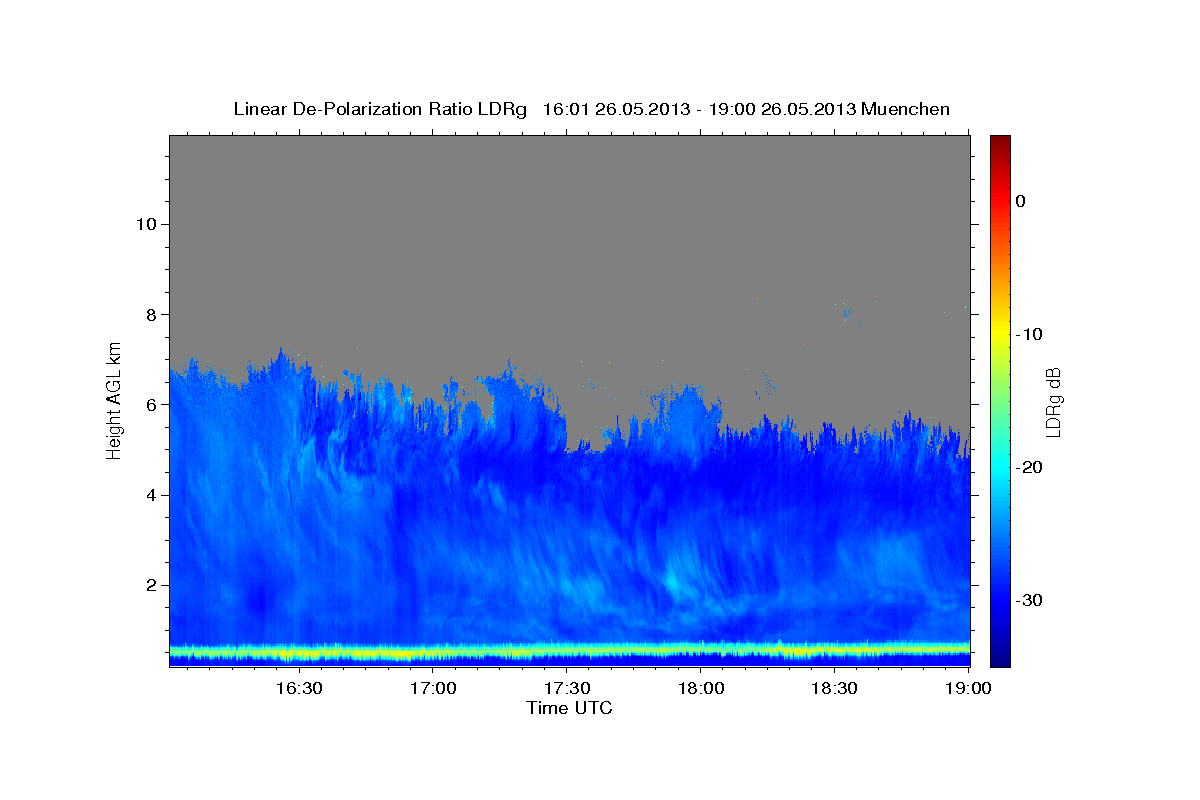This screenshot has height=800, width=1200.
Task: Click the 'Muenchen' location label
Action: [906, 108]
